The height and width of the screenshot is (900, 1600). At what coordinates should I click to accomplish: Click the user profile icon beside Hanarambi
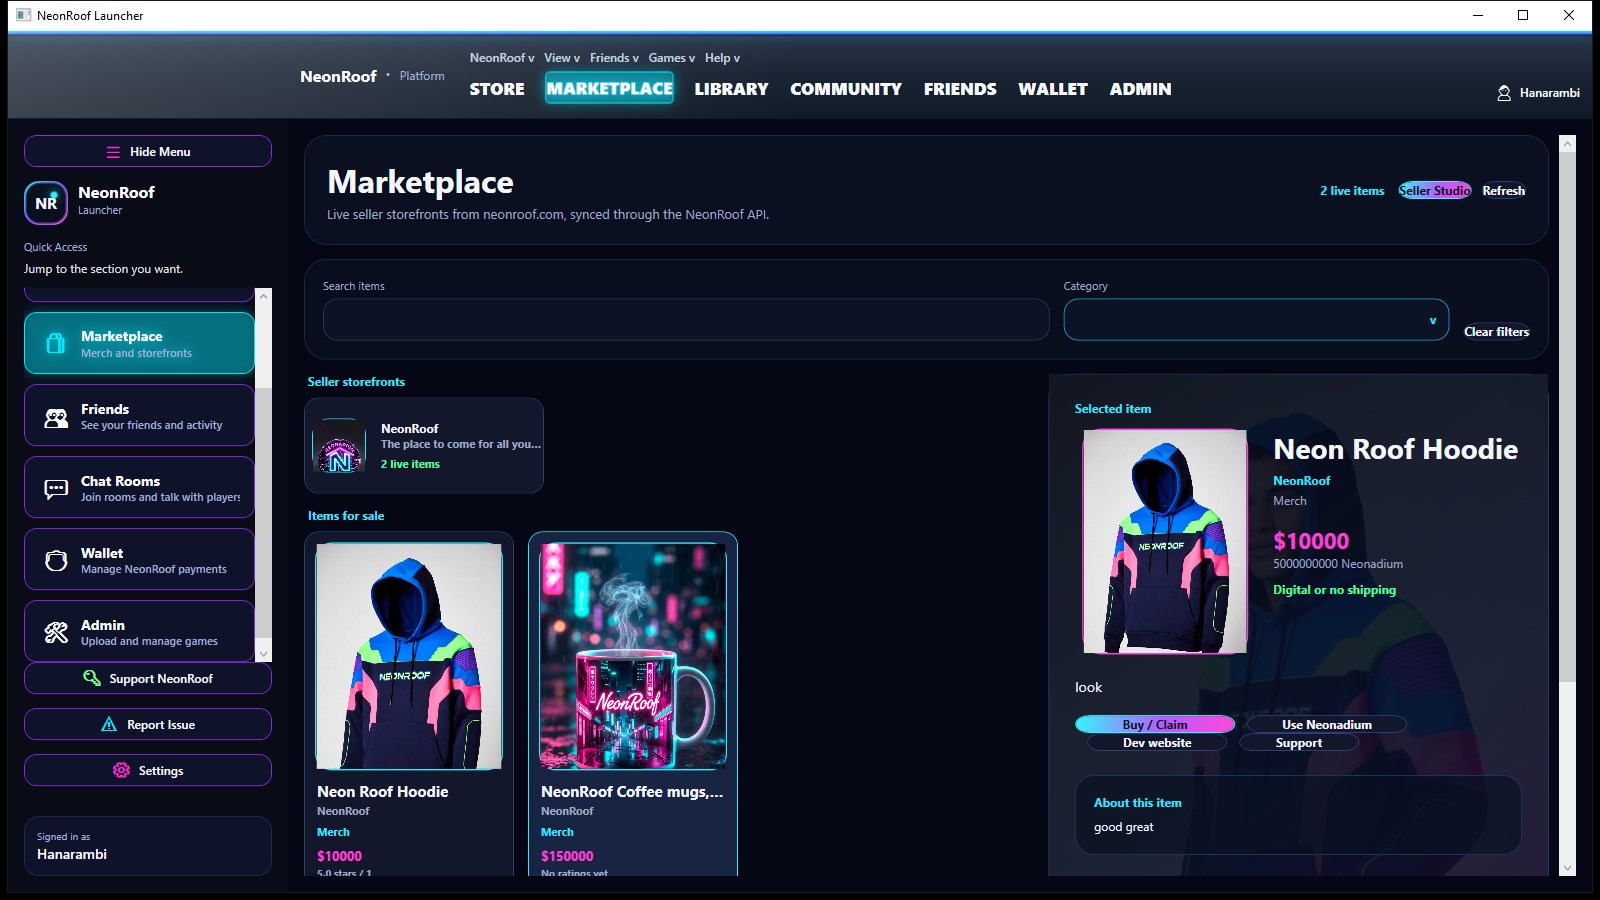(1504, 93)
